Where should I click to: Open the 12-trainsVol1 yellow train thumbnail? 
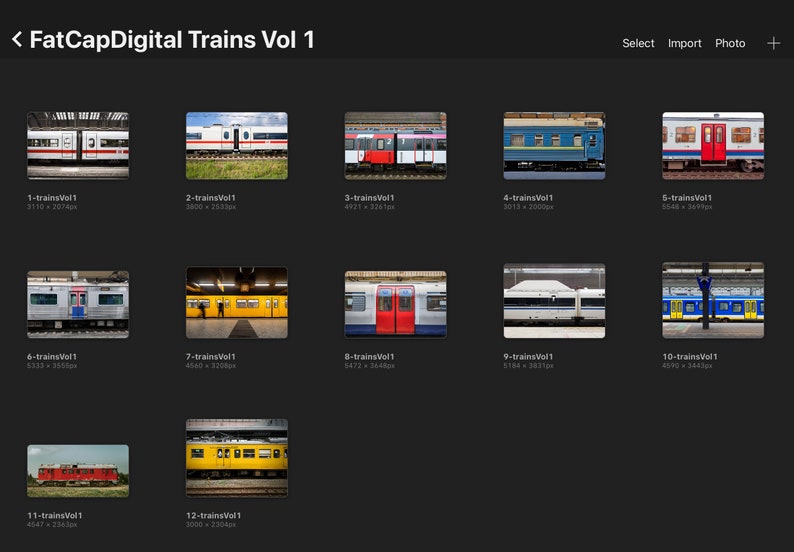coord(236,458)
